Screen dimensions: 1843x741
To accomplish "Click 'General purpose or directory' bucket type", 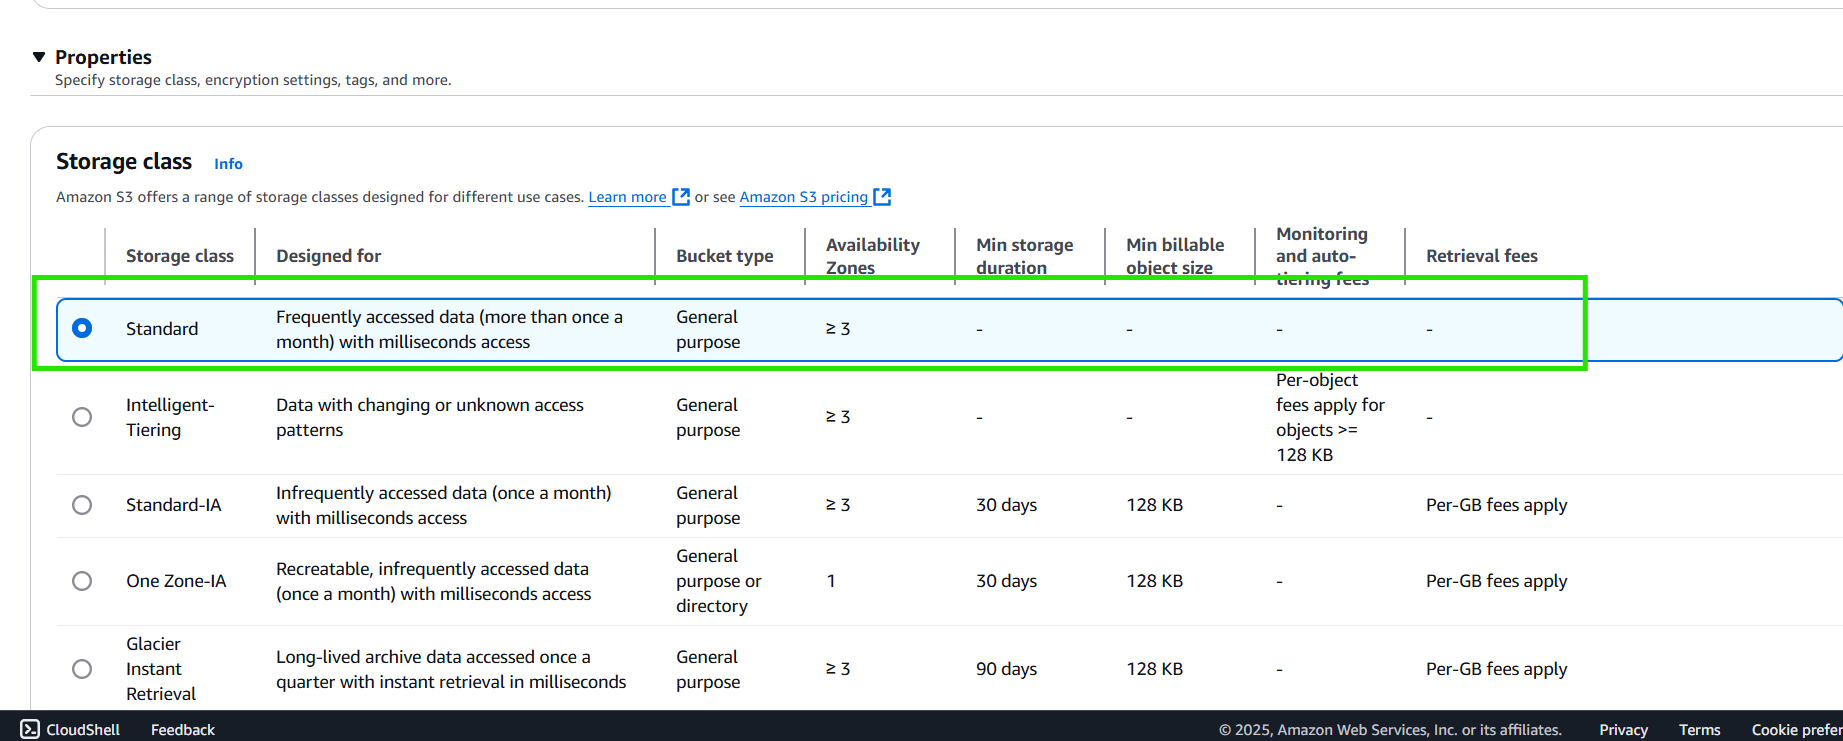I will (719, 581).
